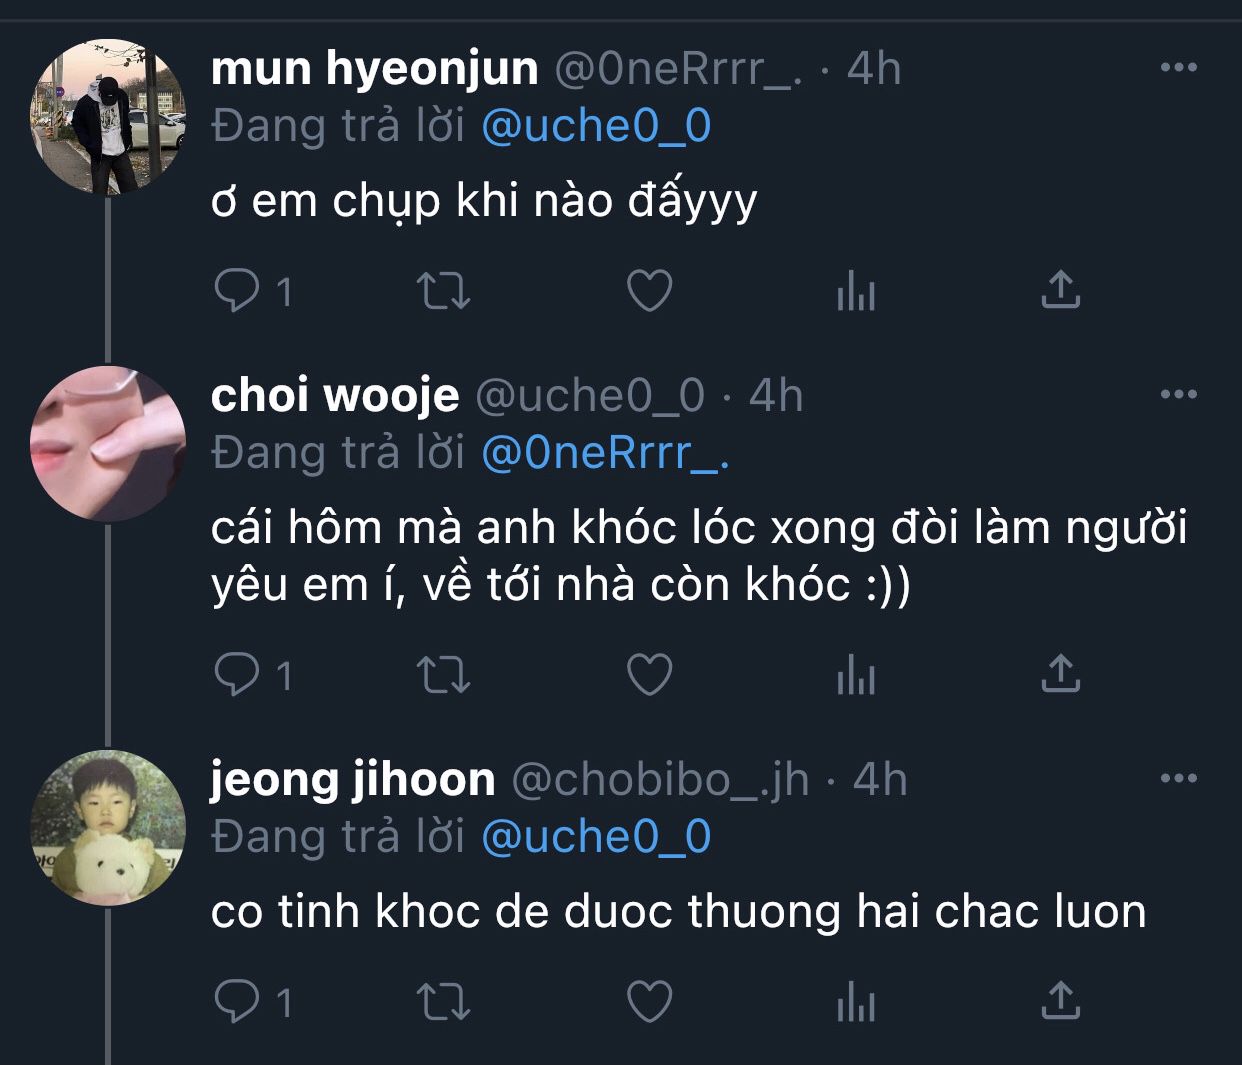The height and width of the screenshot is (1065, 1242).
Task: Open jeong jihoon's profile picture
Action: (108, 827)
